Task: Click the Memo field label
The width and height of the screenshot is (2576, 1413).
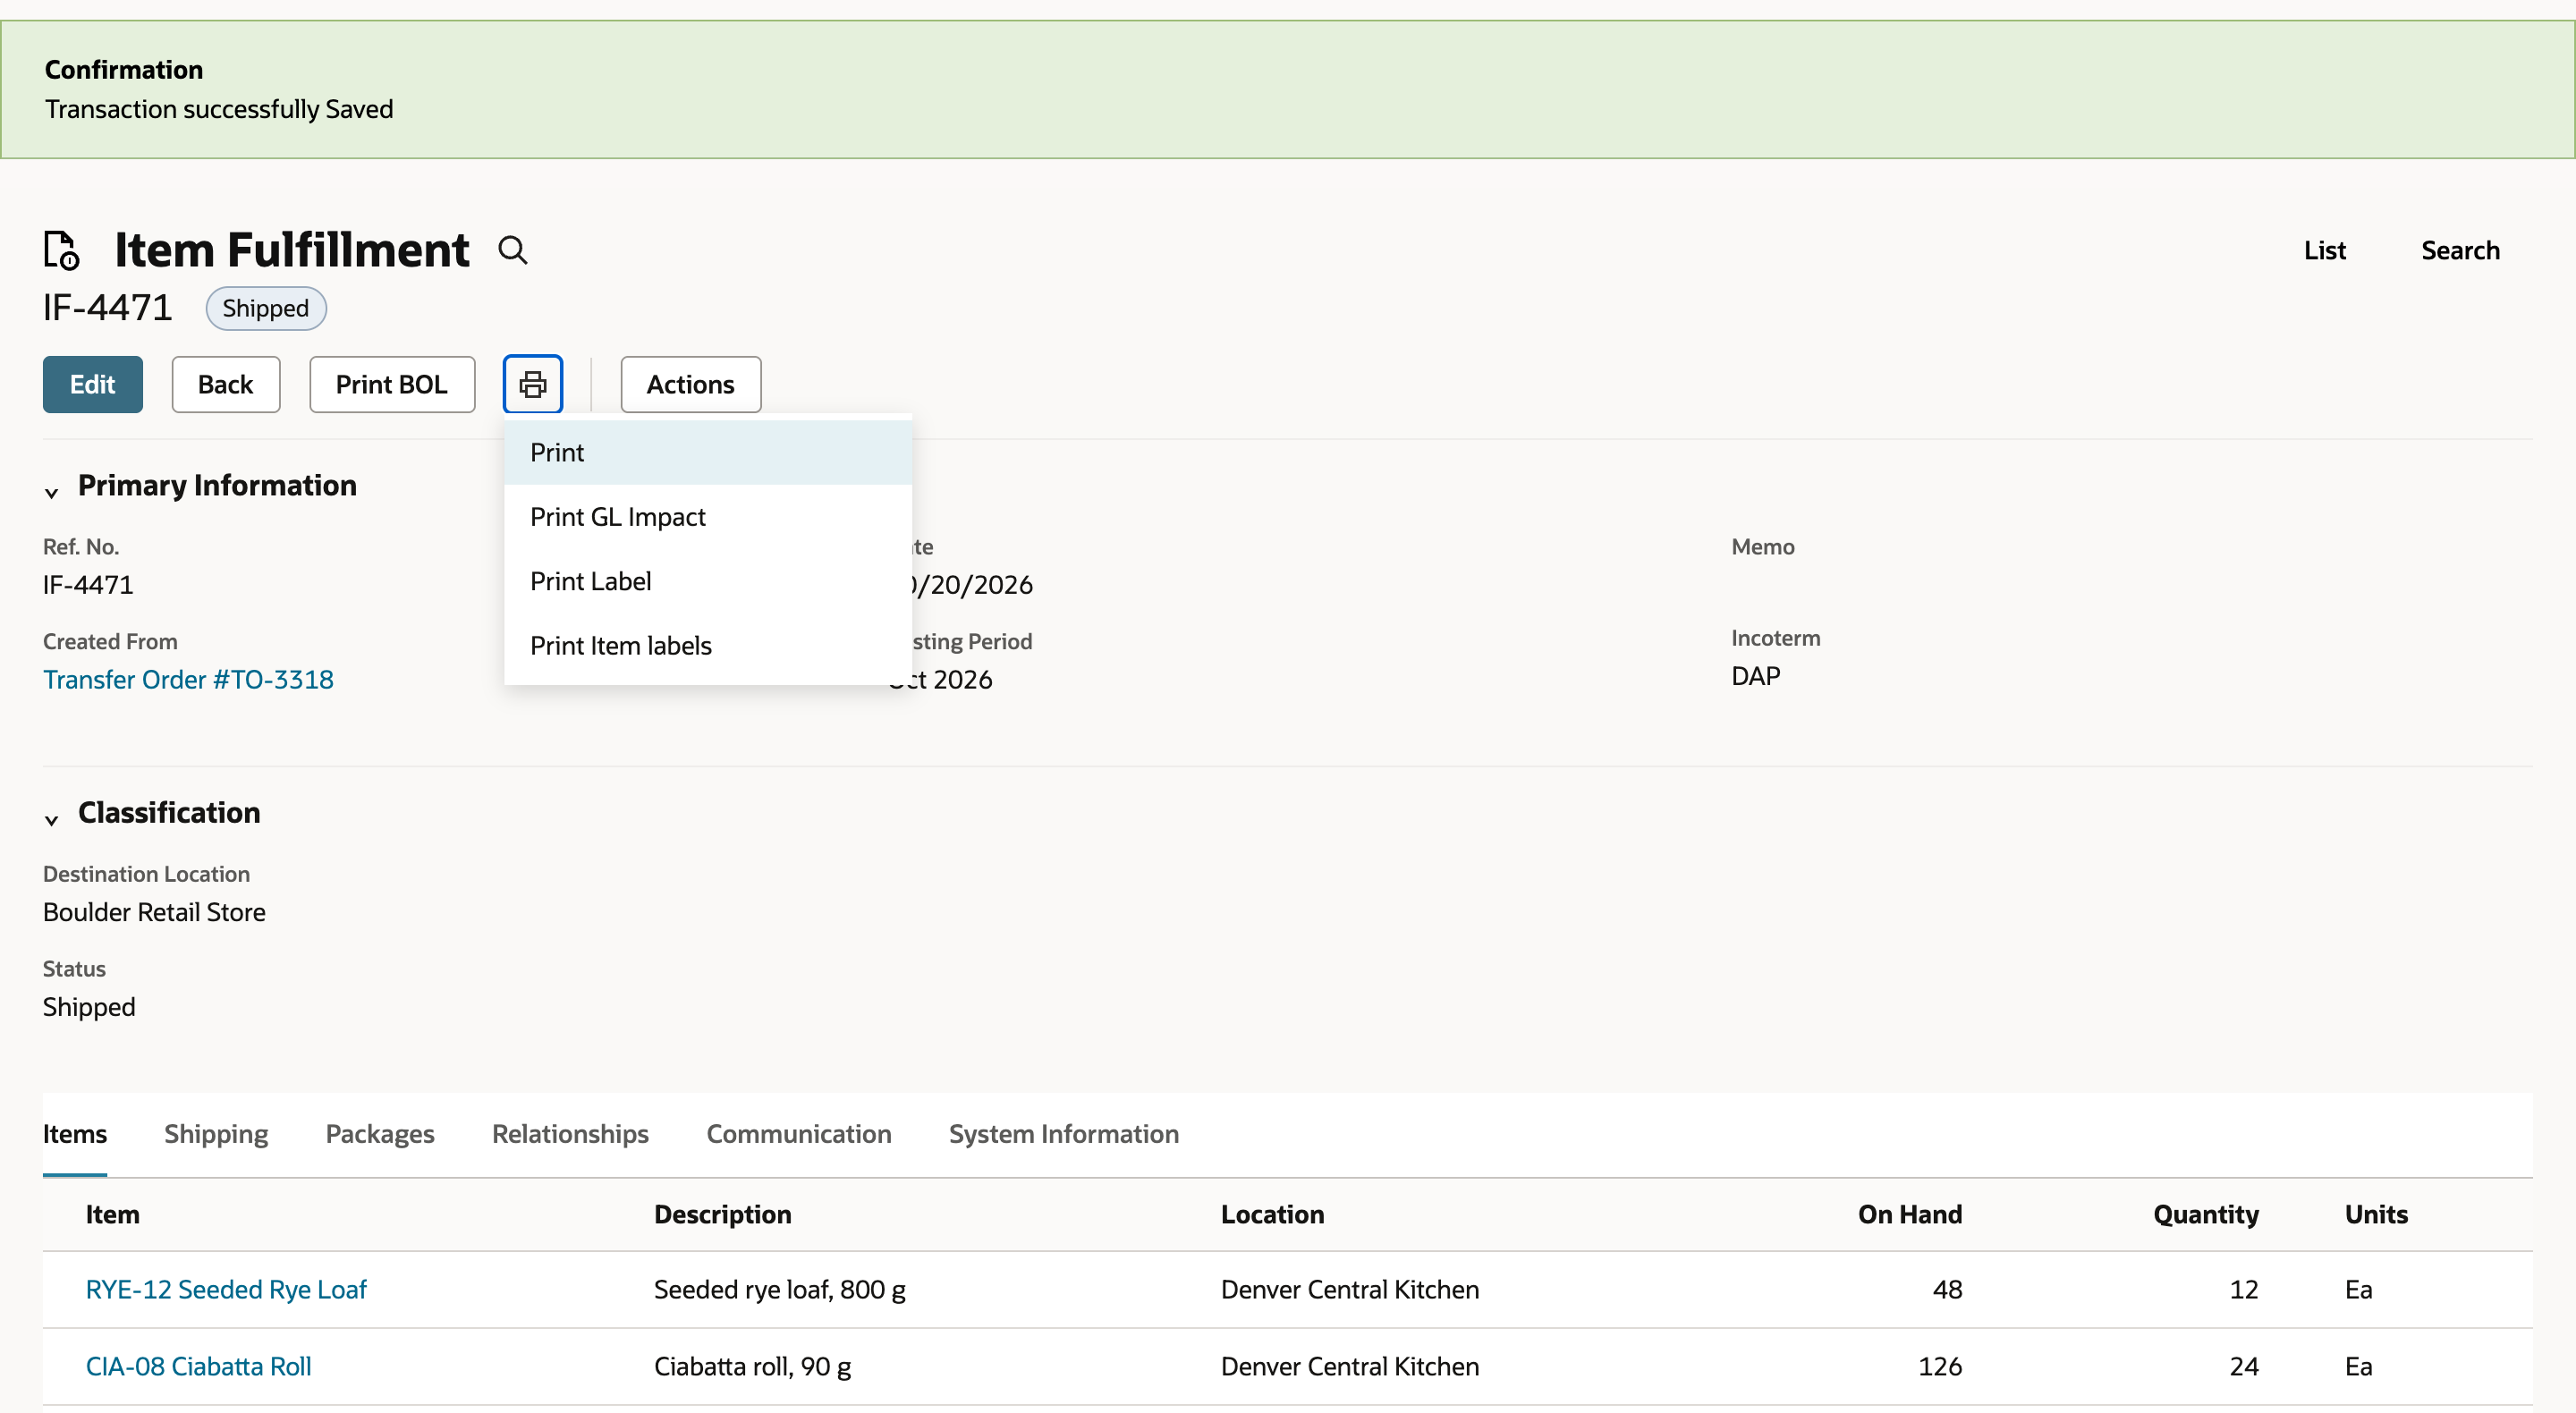Action: [x=1762, y=547]
